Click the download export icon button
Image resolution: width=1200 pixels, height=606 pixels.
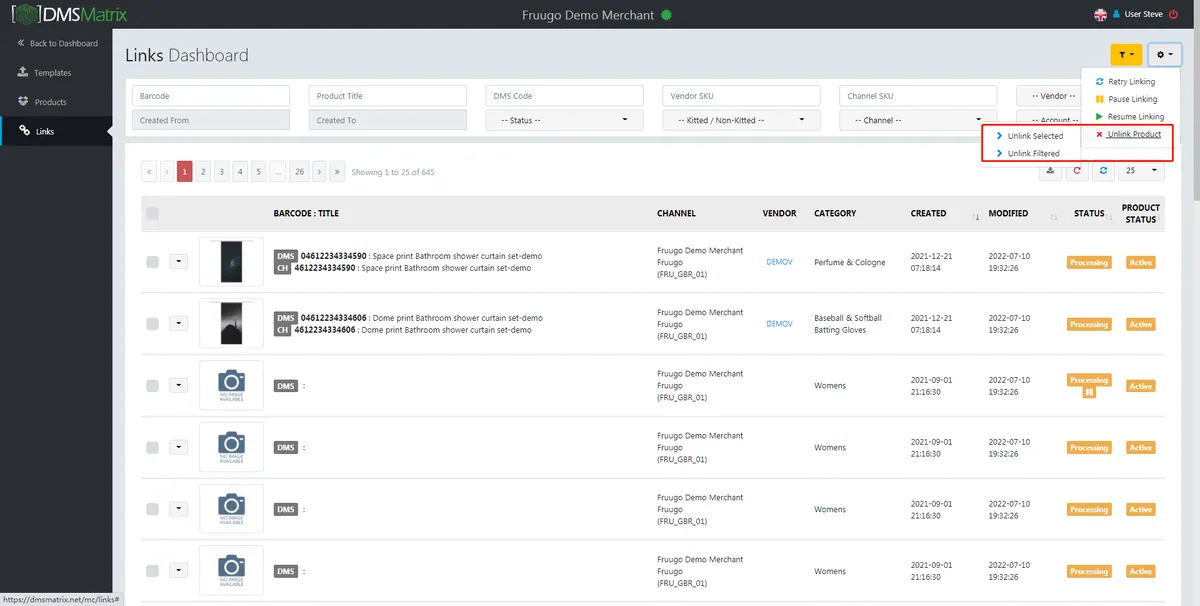(1050, 171)
